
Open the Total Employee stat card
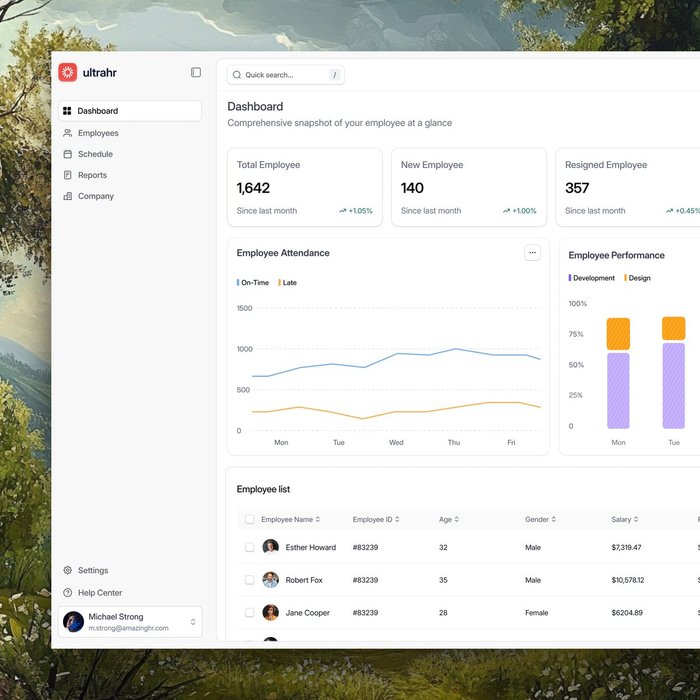[x=304, y=187]
